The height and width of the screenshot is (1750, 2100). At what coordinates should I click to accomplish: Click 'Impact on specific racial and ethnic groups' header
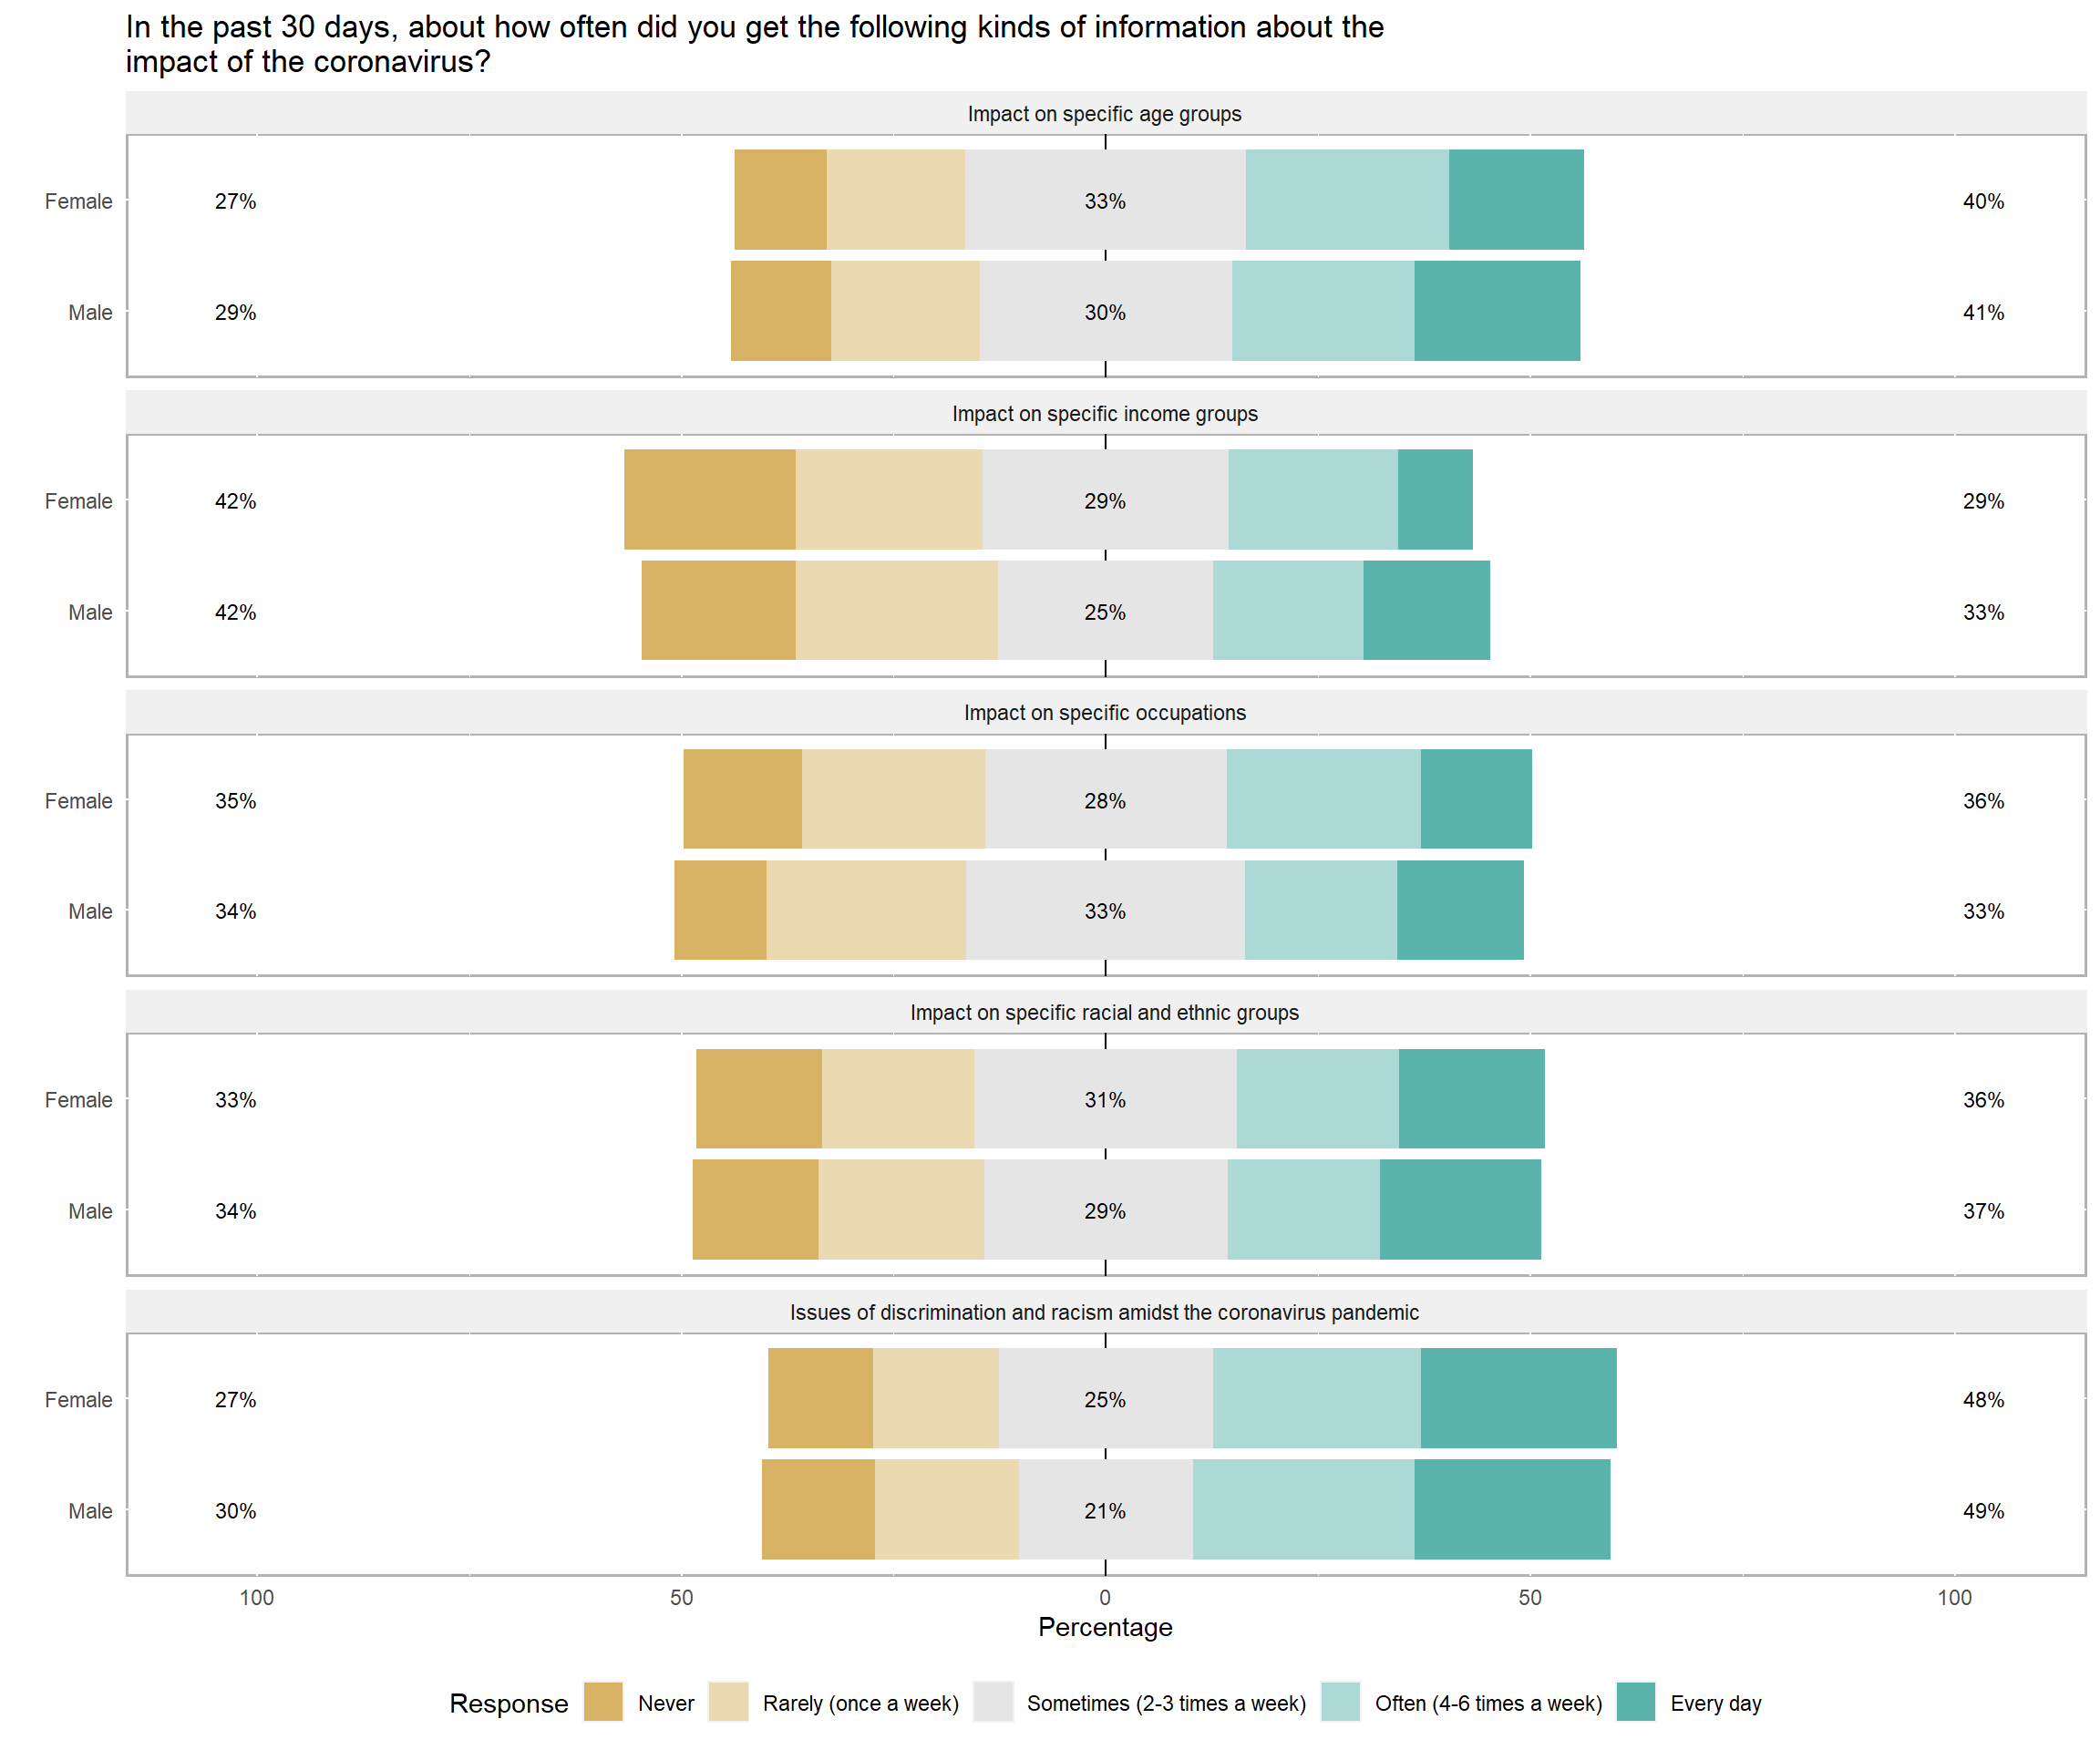[x=1104, y=1013]
